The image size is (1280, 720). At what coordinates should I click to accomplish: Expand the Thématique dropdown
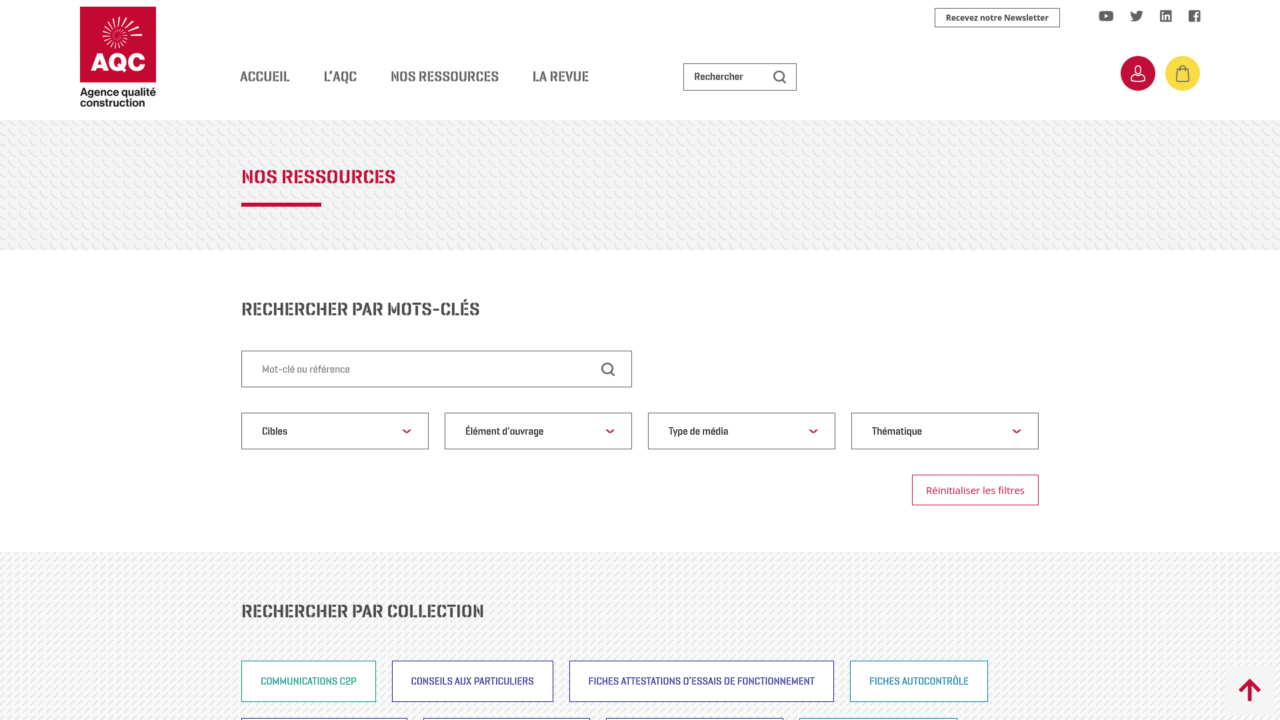945,431
